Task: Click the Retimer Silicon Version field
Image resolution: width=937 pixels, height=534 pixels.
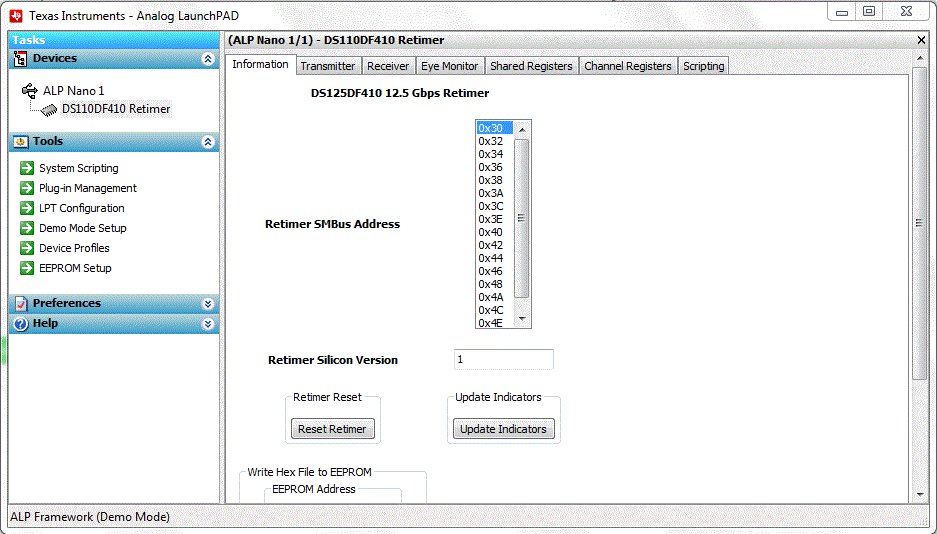Action: 504,360
